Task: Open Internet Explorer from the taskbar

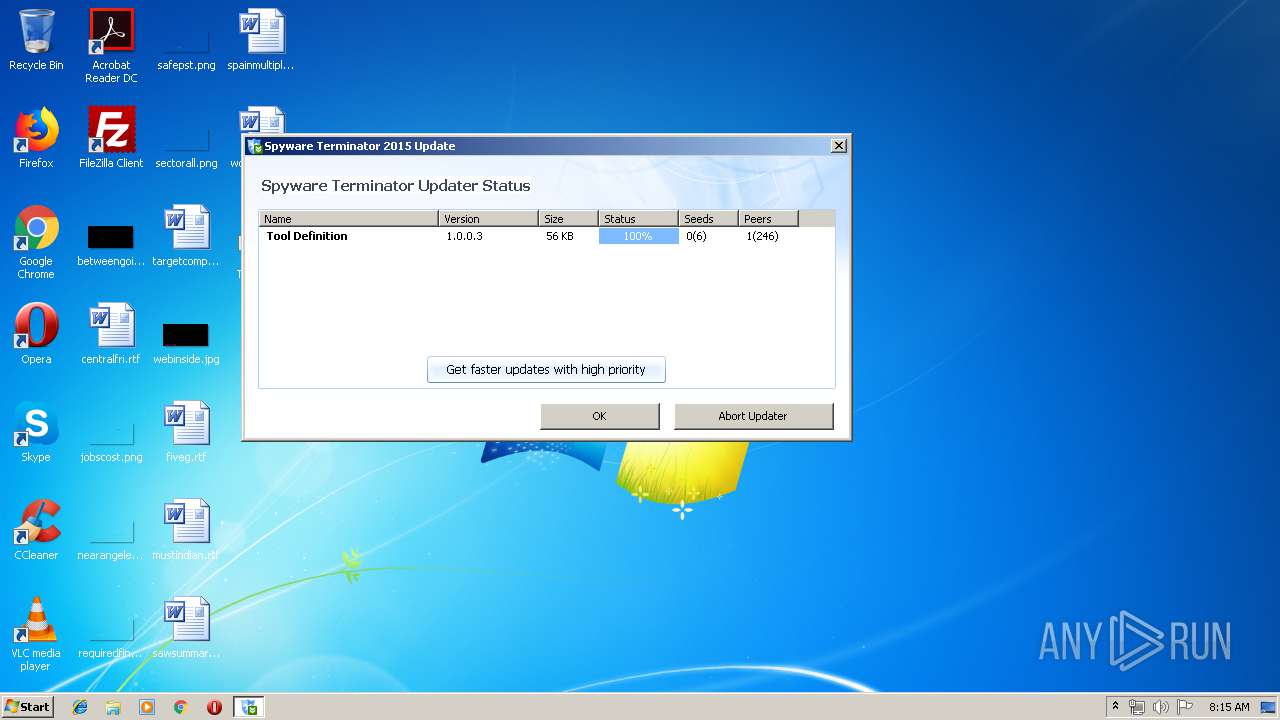Action: (80, 707)
